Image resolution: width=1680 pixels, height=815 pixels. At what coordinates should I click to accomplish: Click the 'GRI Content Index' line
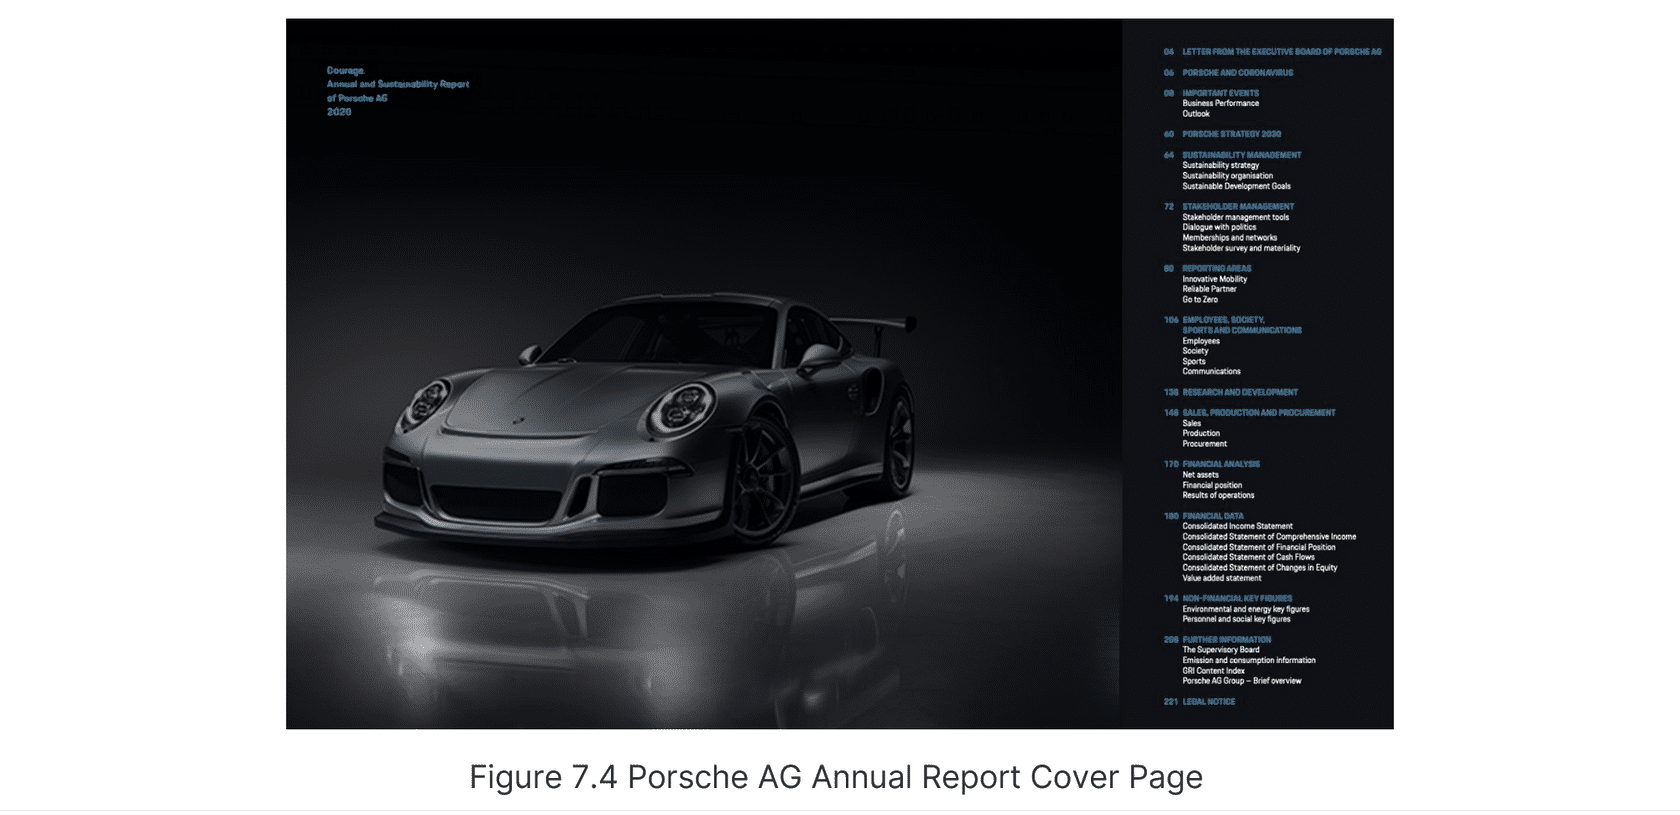tap(1214, 671)
